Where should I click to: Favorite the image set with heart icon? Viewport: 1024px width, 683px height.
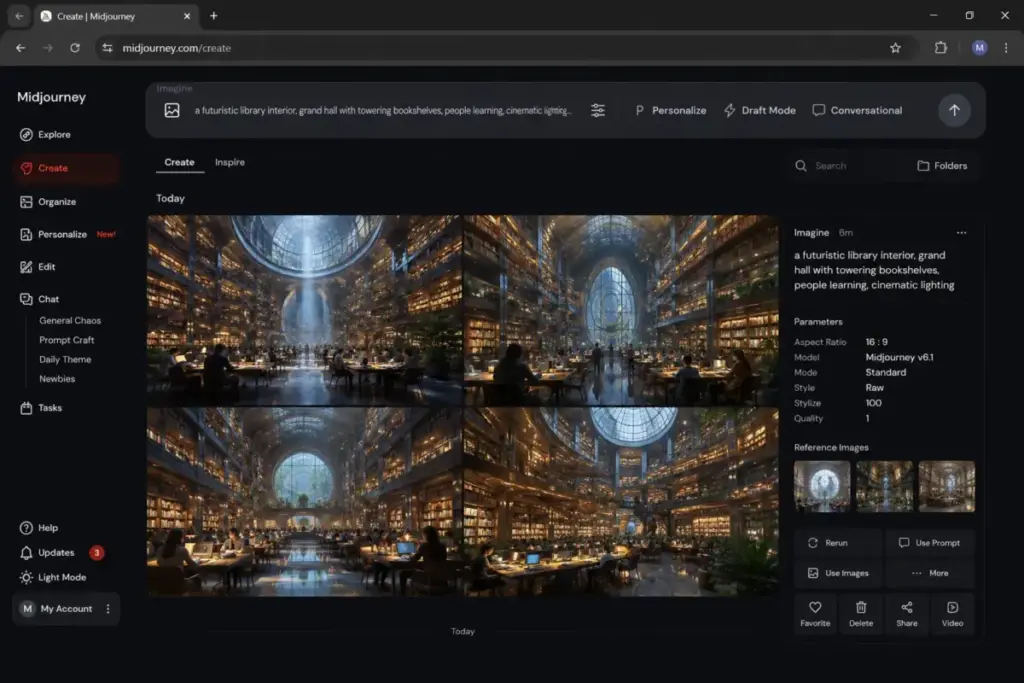[x=815, y=614]
